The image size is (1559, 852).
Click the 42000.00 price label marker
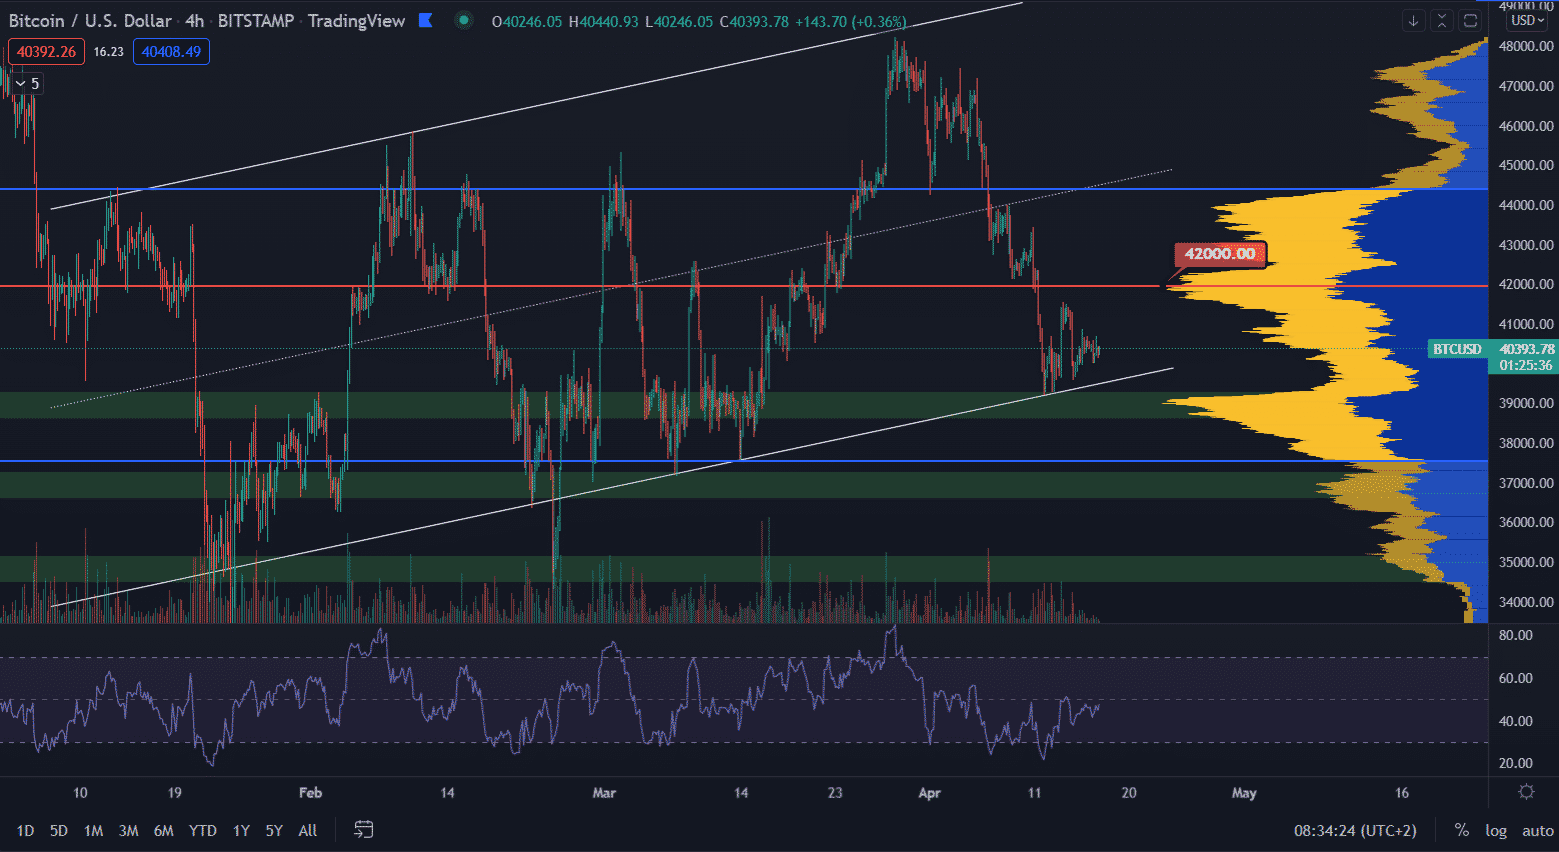(x=1220, y=254)
